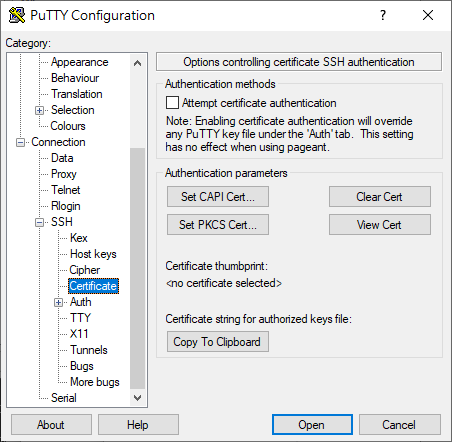452x442 pixels.
Task: Collapse the SSH tree node
Action: click(x=39, y=222)
